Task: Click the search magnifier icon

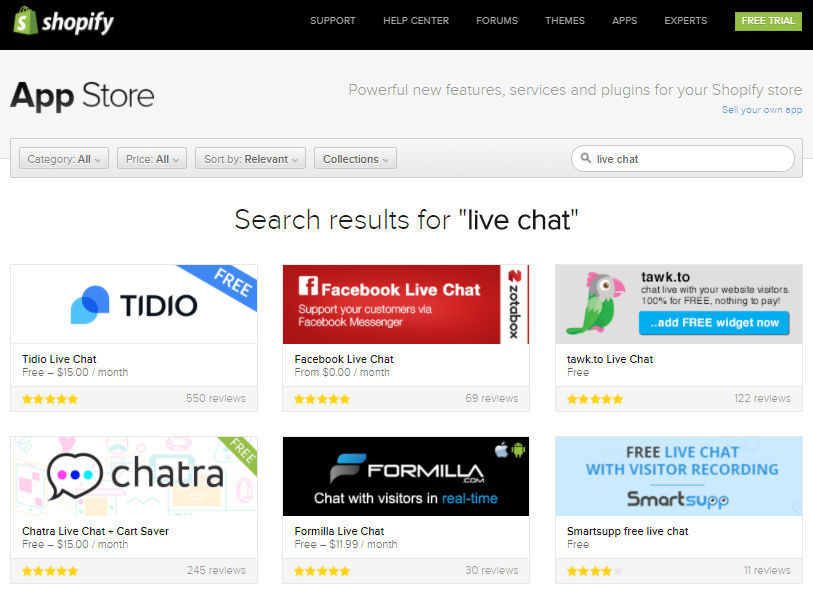Action: point(585,158)
